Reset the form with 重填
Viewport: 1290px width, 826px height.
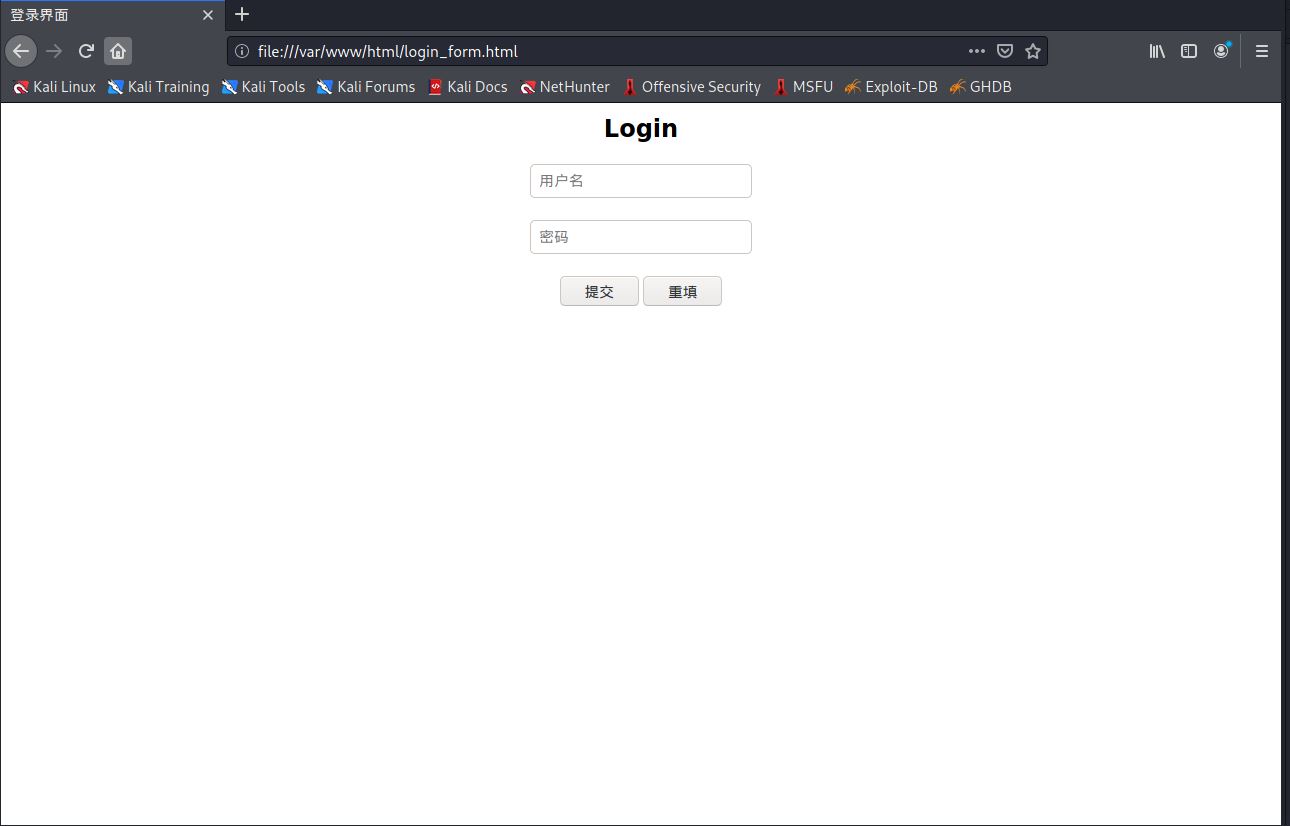(682, 291)
